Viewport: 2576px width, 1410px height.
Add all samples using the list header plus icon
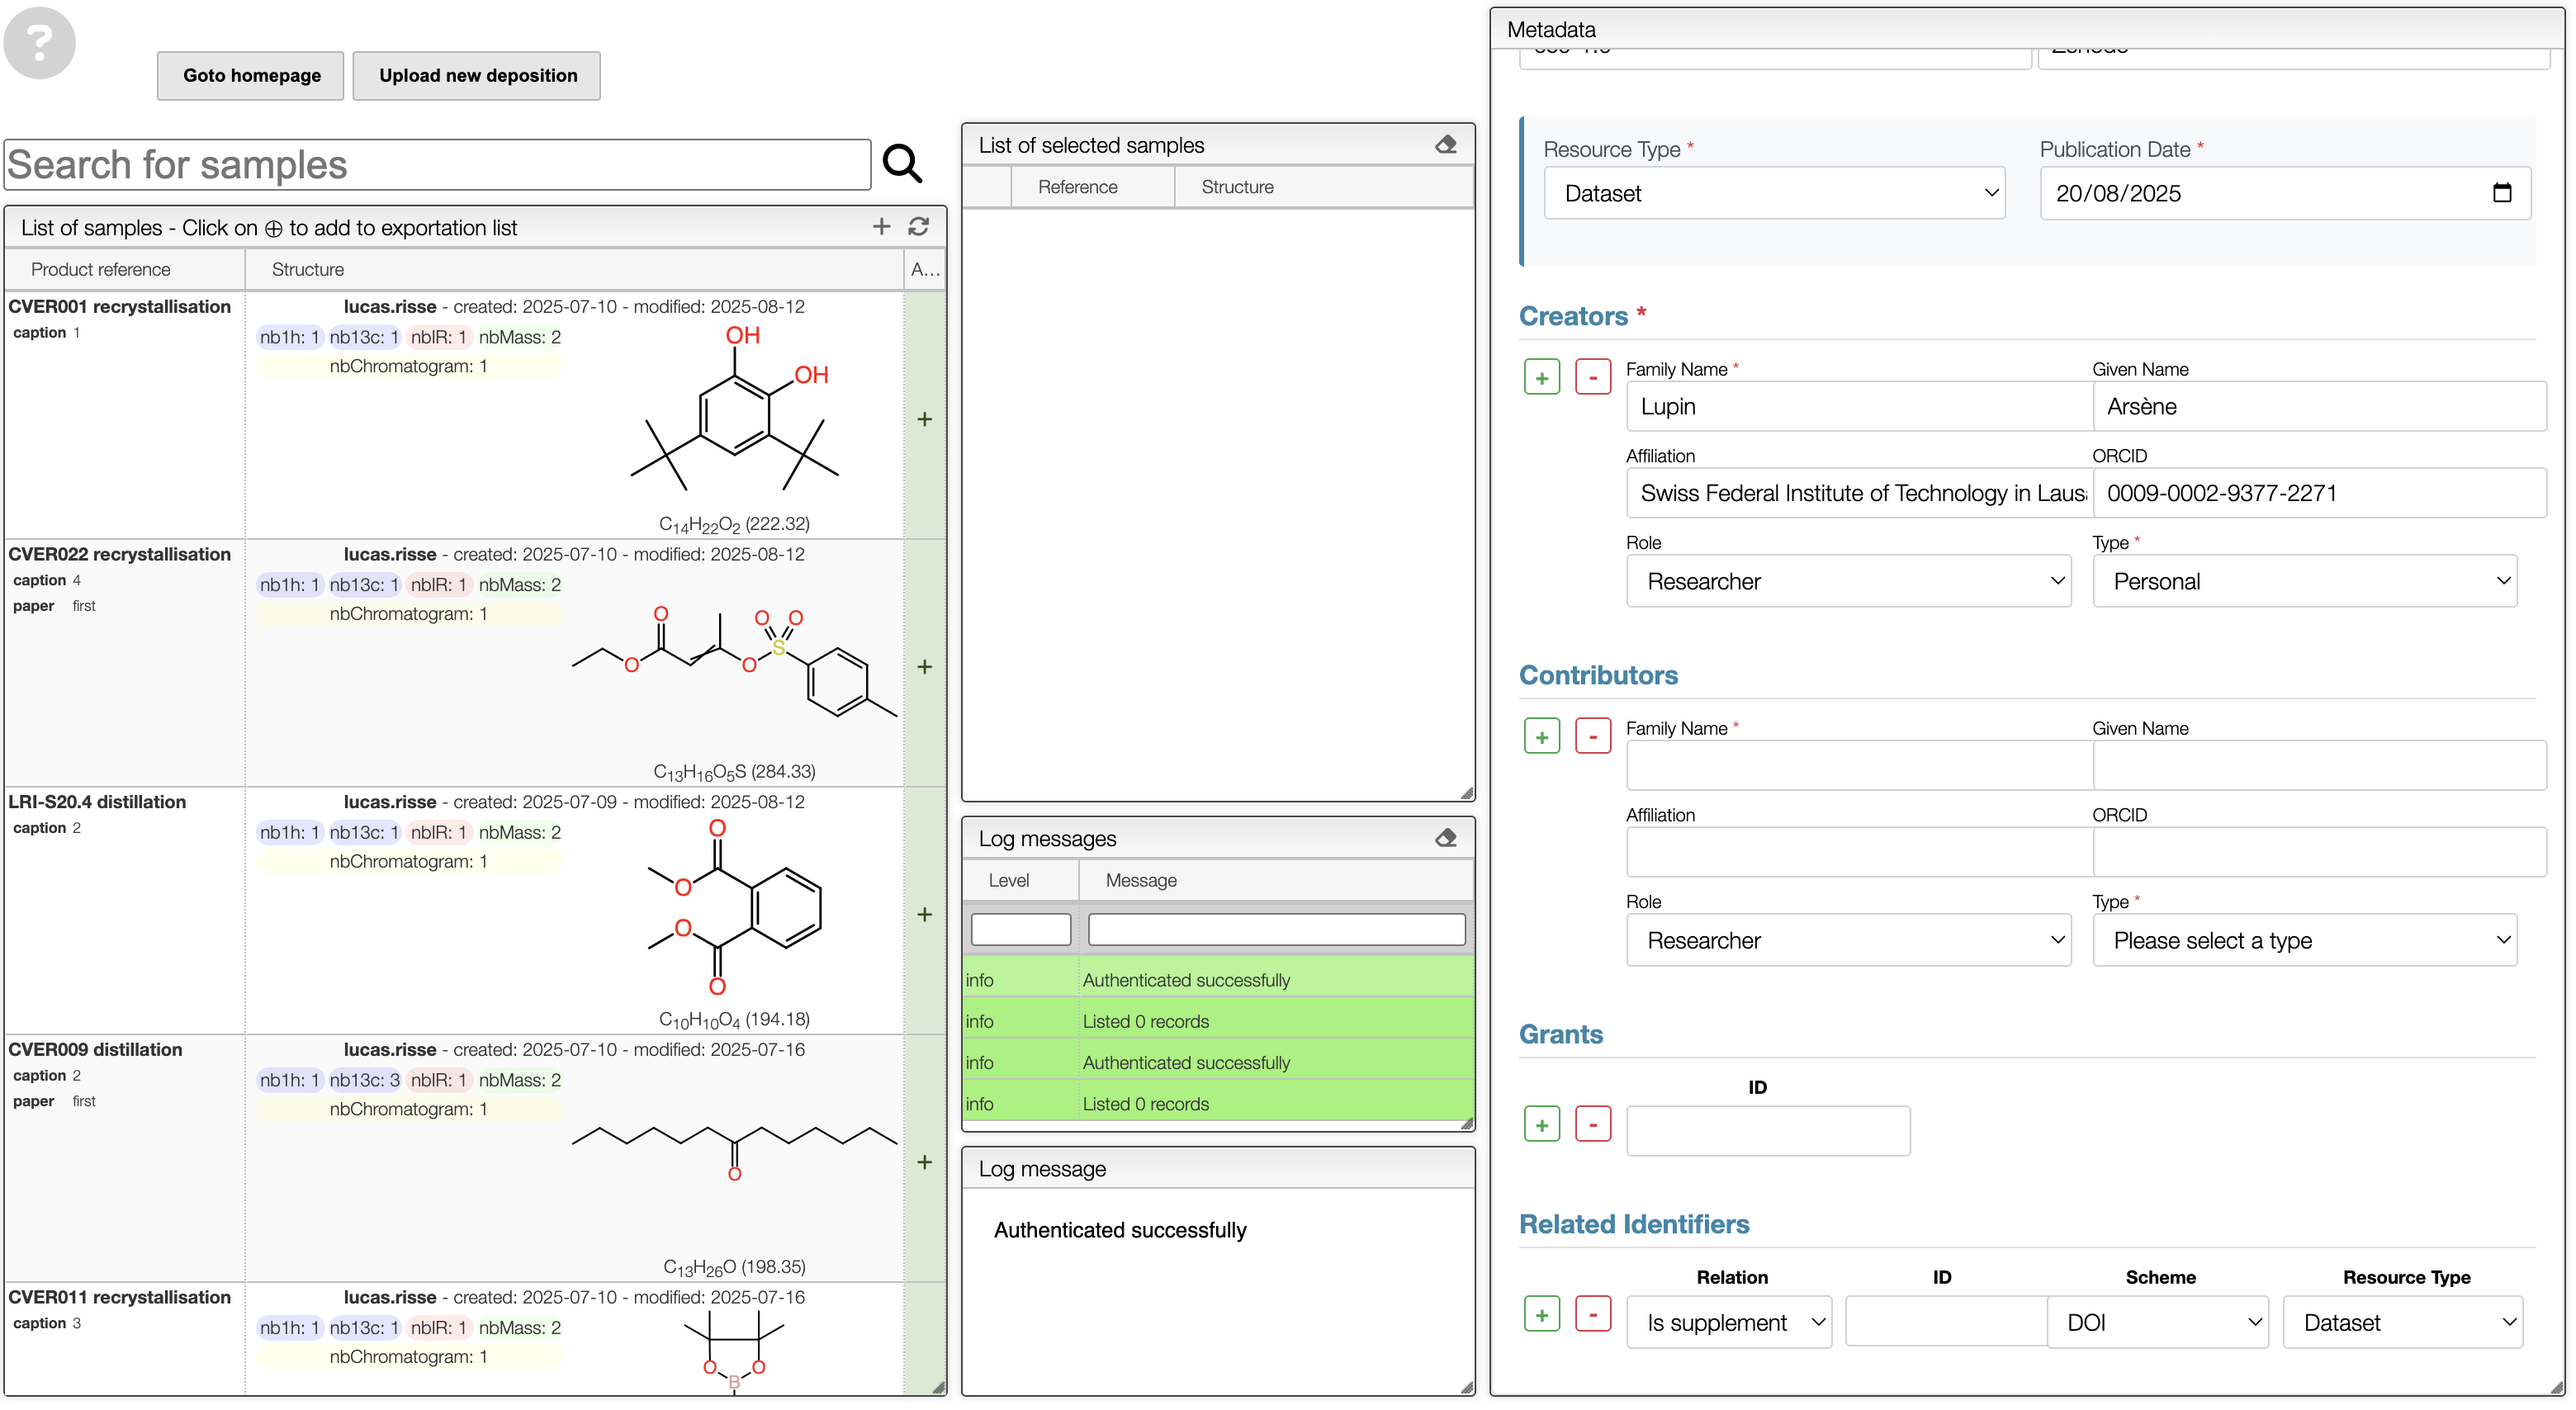tap(881, 227)
